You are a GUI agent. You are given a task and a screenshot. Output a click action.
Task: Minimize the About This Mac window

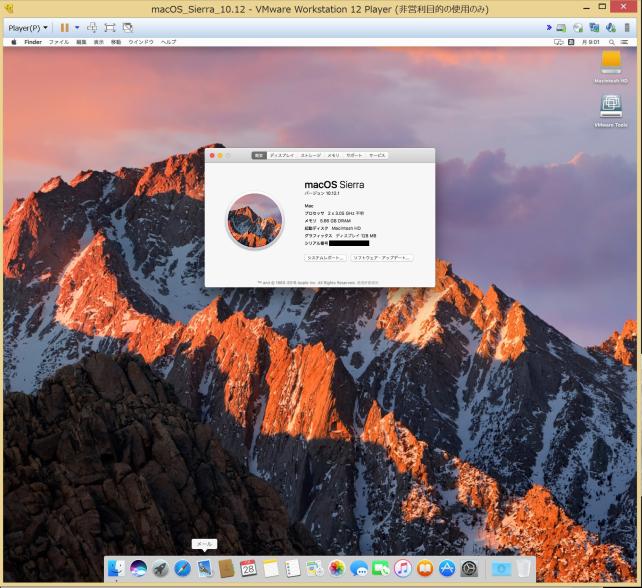tap(220, 156)
